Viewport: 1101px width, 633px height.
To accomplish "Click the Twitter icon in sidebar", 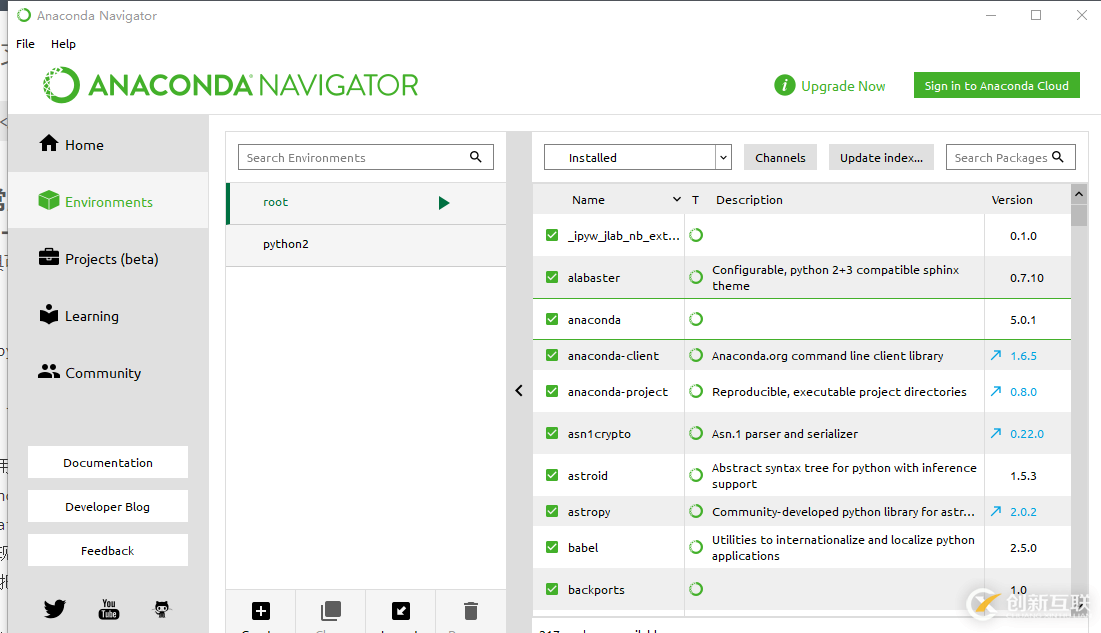I will 55,609.
